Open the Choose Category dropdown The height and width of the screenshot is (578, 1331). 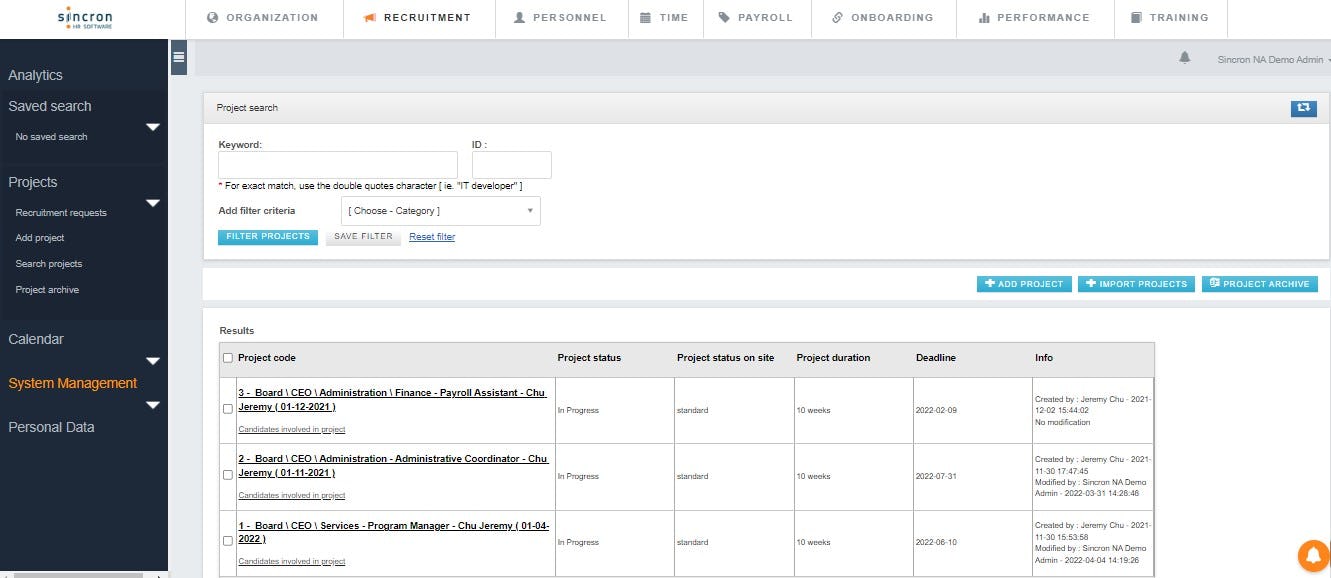pyautogui.click(x=440, y=211)
